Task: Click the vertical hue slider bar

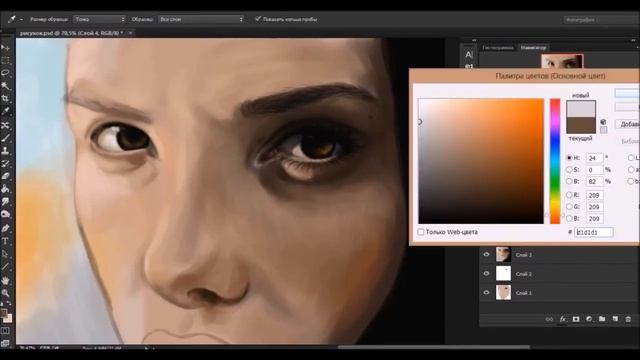Action: (x=555, y=161)
